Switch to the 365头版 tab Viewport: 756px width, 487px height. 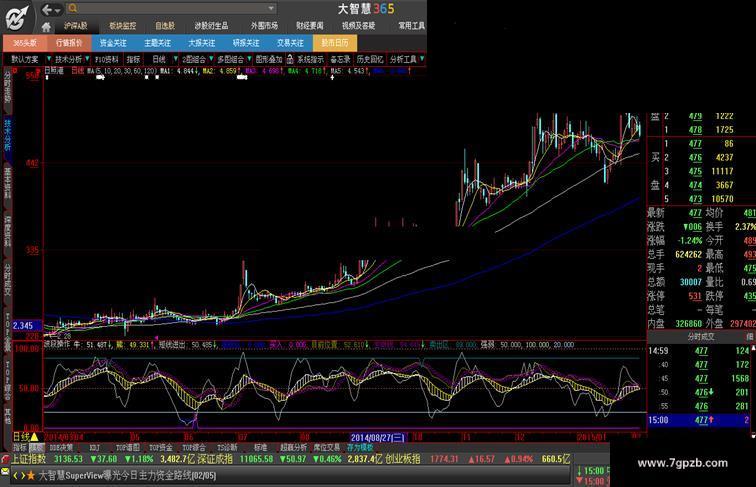(x=25, y=43)
